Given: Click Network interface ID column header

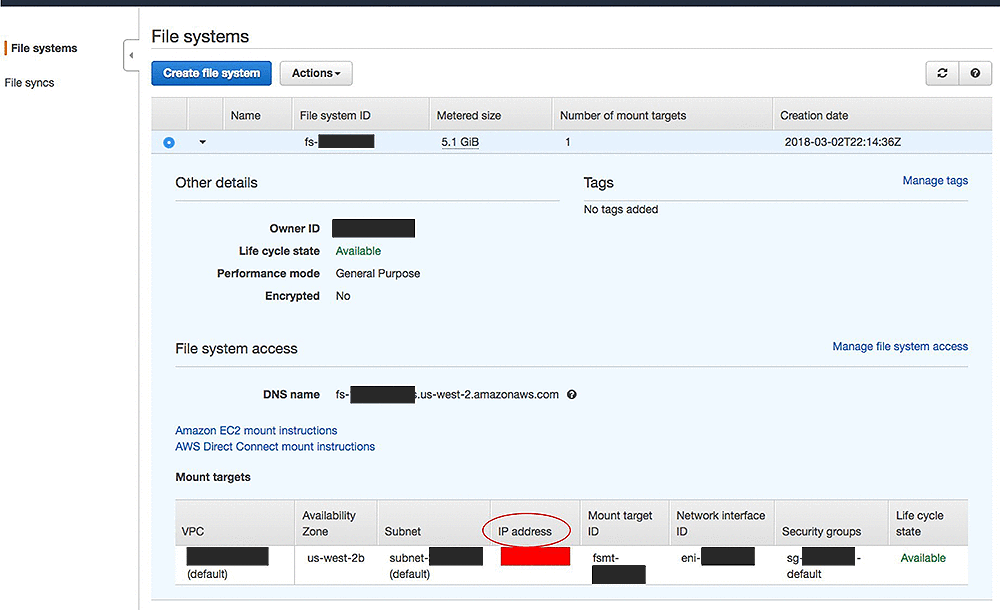Looking at the screenshot, I should click(x=721, y=523).
